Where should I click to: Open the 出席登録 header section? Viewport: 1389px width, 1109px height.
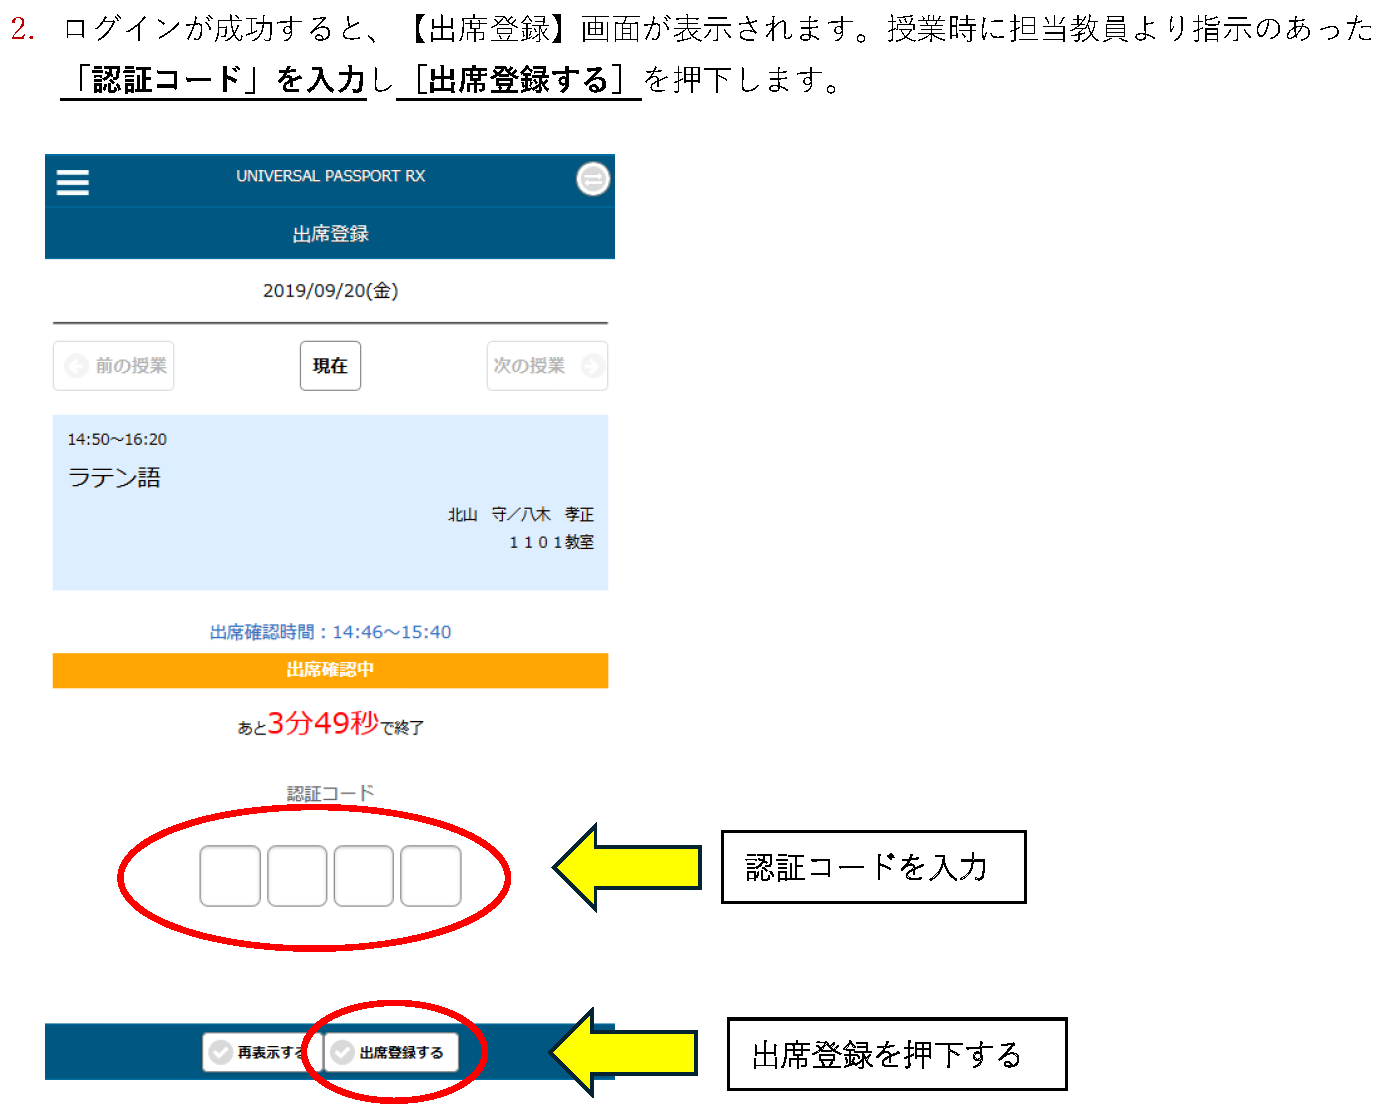[x=329, y=233]
